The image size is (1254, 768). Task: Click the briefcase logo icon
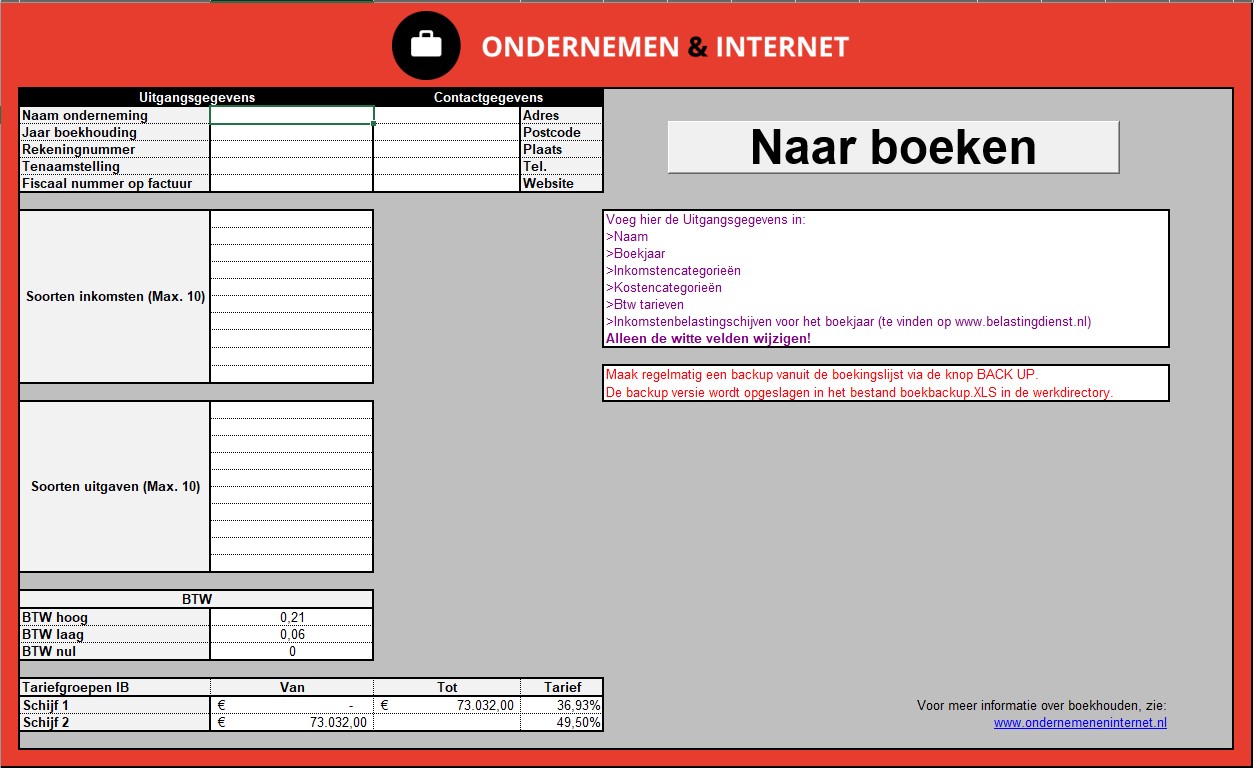pyautogui.click(x=427, y=44)
